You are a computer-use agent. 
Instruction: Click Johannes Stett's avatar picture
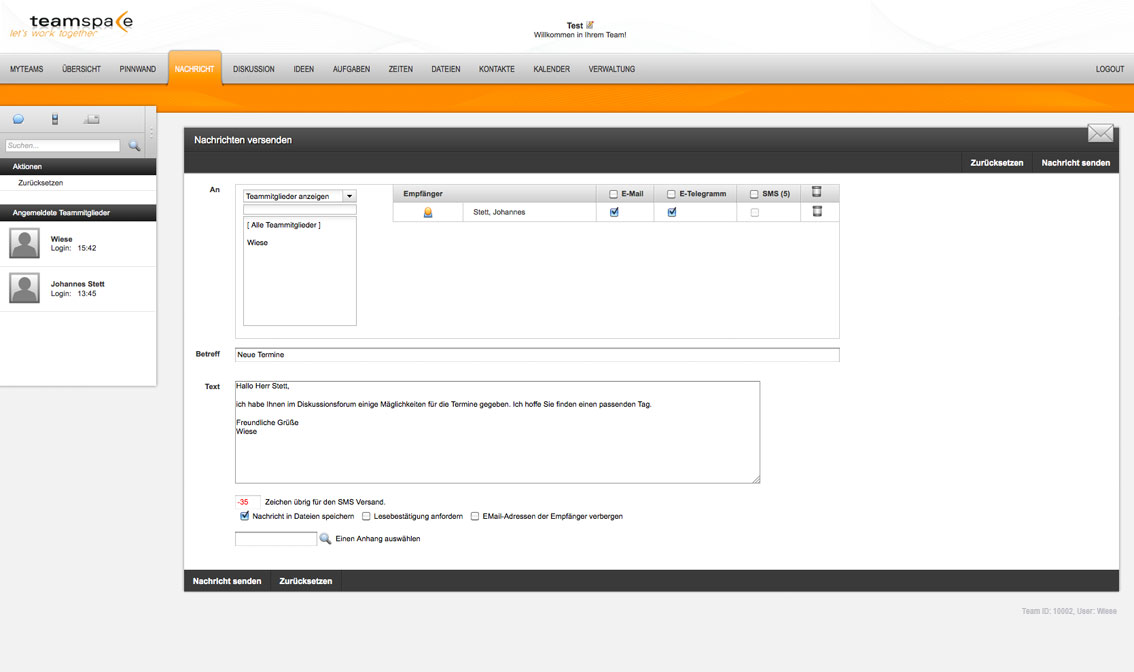(25, 288)
